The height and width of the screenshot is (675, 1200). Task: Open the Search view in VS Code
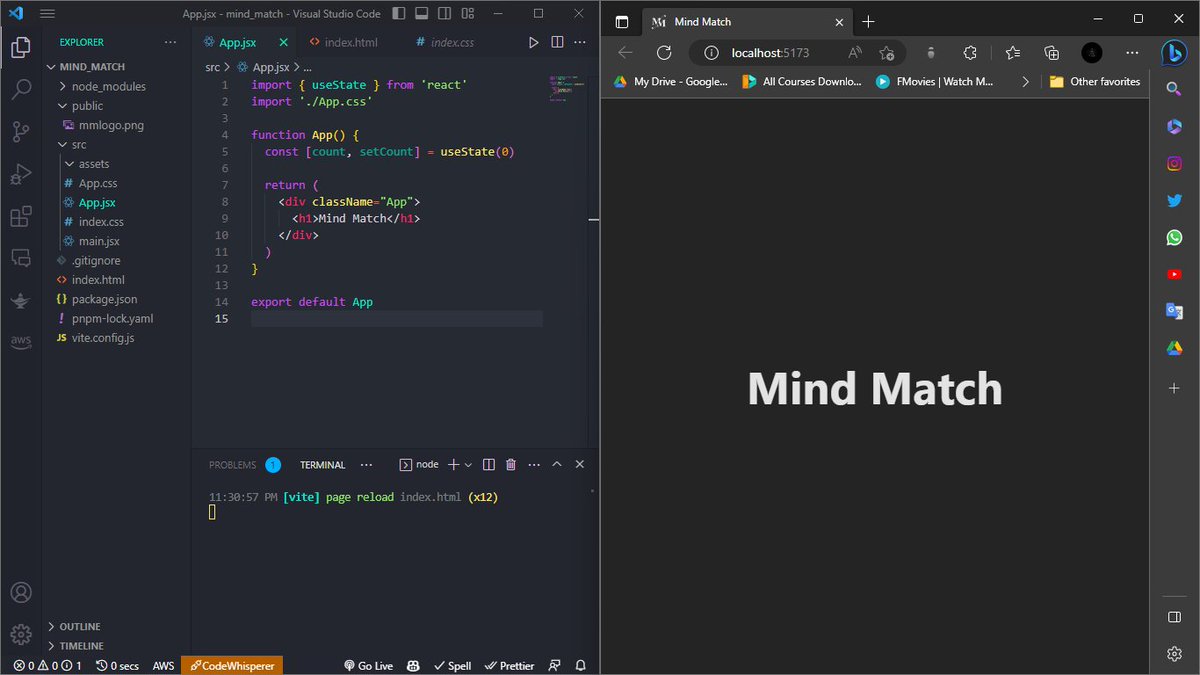click(20, 90)
